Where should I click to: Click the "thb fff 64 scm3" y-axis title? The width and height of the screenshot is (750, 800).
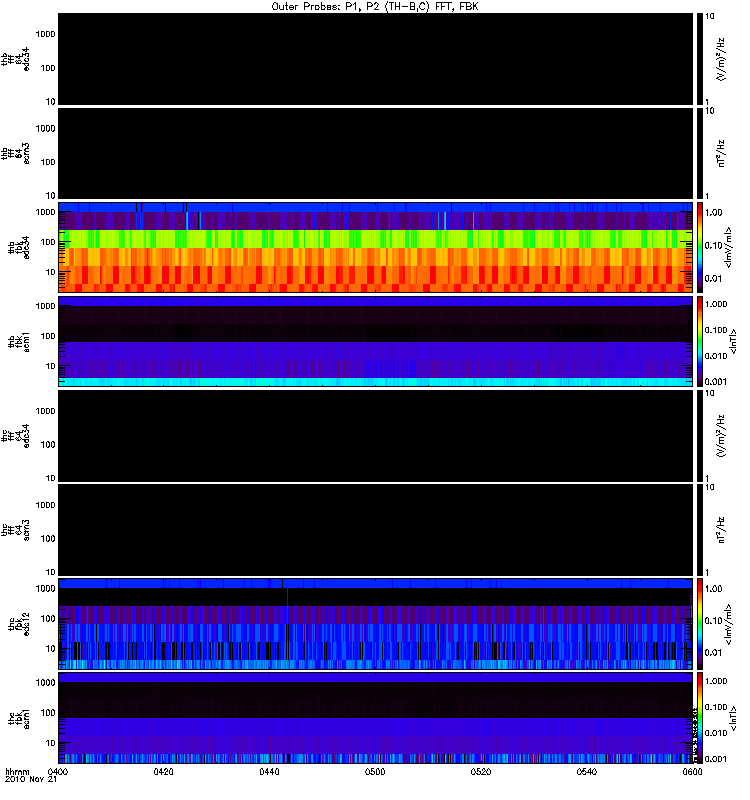15,154
